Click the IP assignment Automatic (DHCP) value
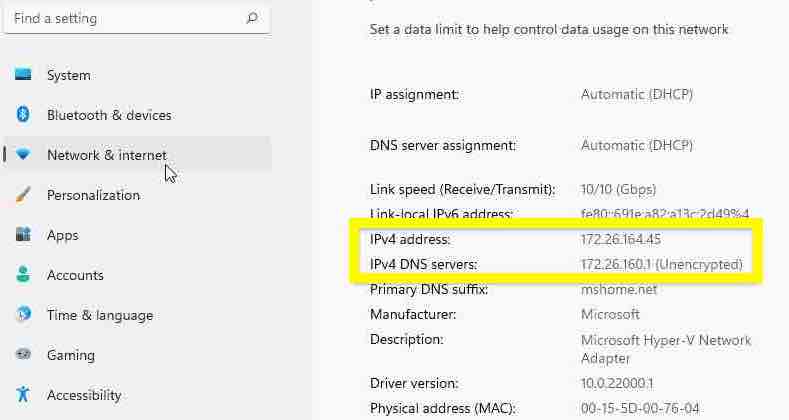 (x=636, y=95)
